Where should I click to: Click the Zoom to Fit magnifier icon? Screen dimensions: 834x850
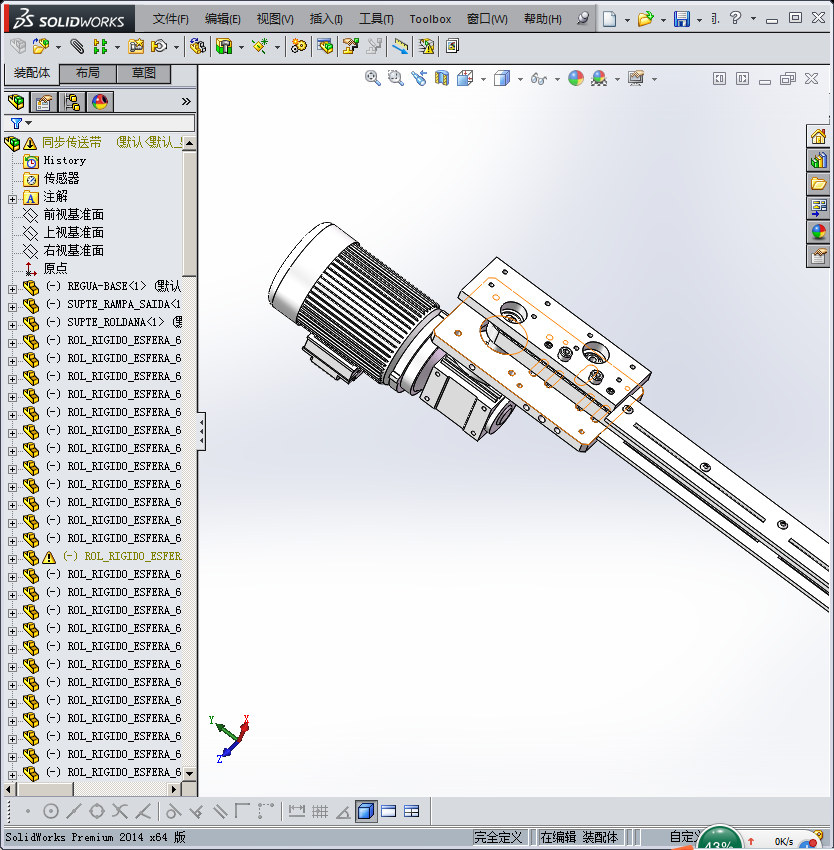tap(373, 79)
